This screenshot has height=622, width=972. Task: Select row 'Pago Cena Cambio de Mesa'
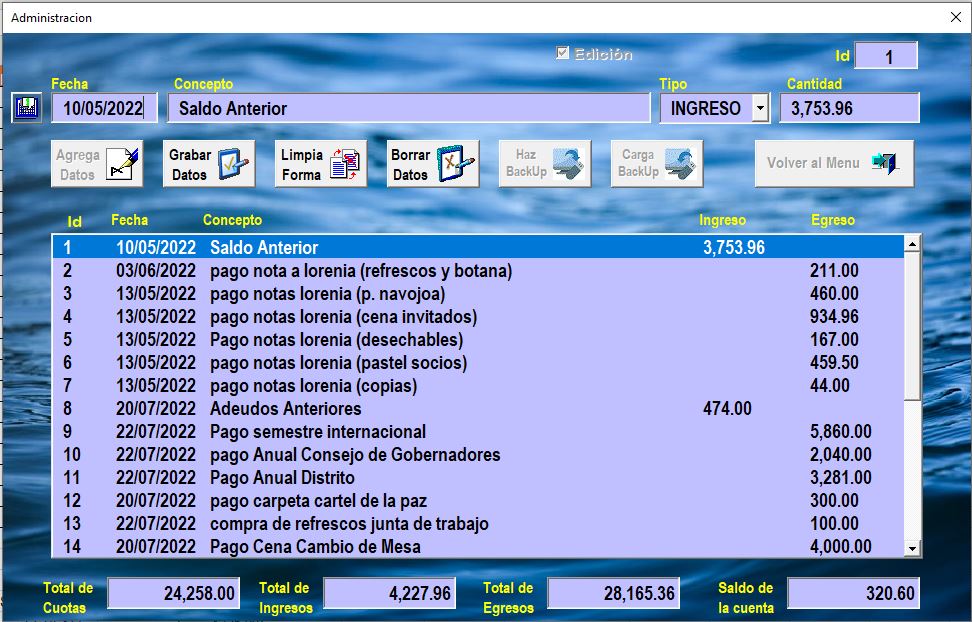tap(478, 546)
